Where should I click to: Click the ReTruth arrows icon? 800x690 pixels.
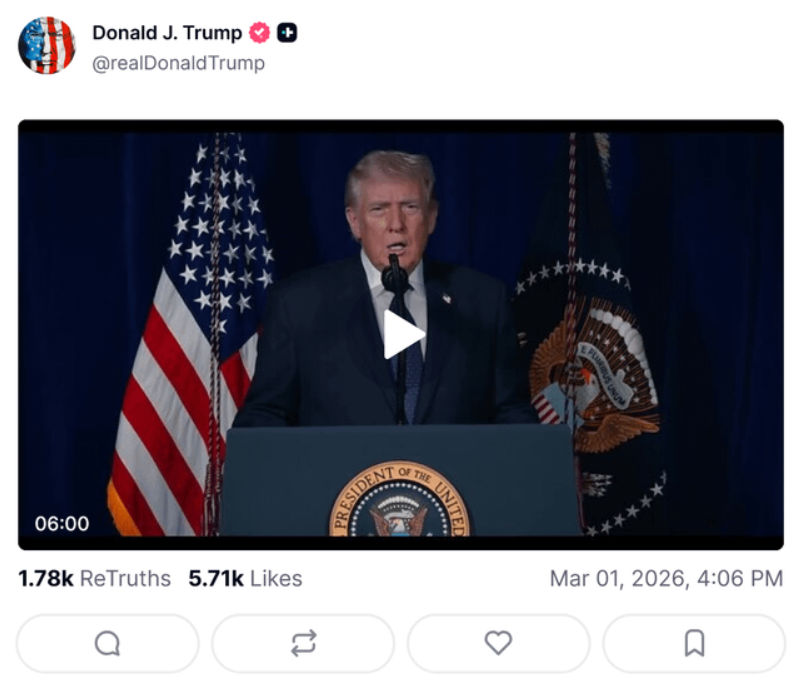coord(304,643)
